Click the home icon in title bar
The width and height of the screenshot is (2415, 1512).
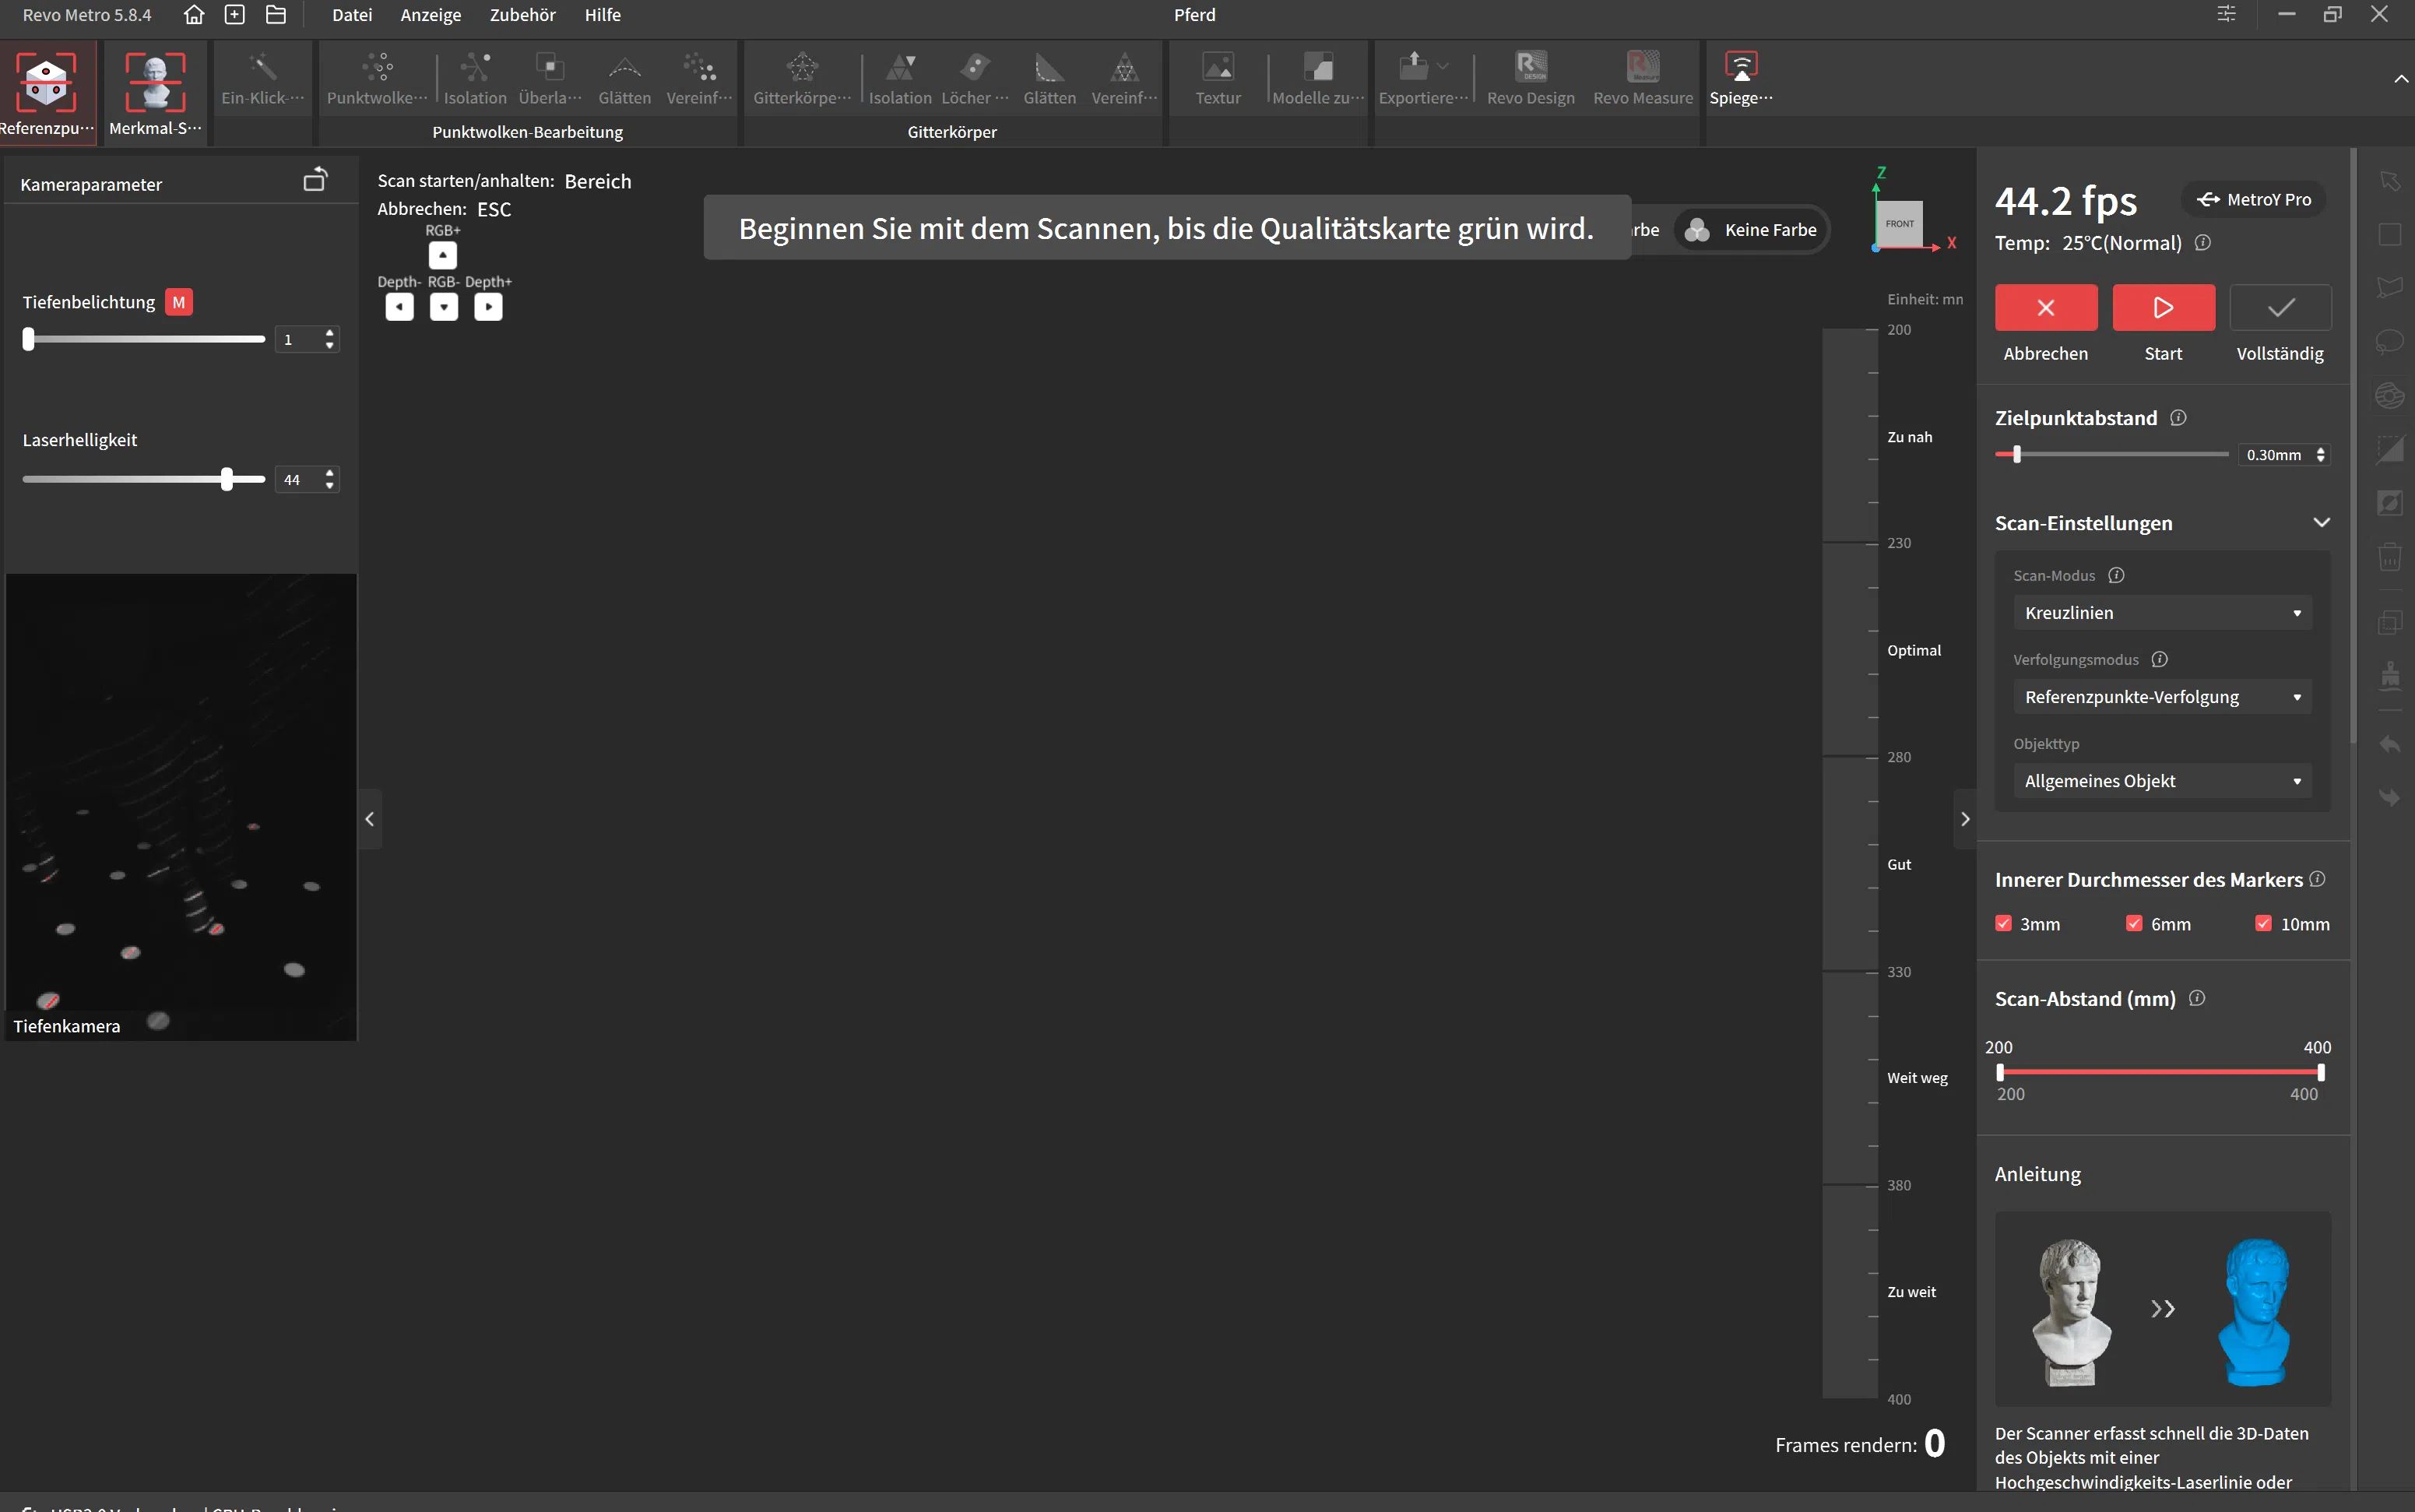pos(194,15)
